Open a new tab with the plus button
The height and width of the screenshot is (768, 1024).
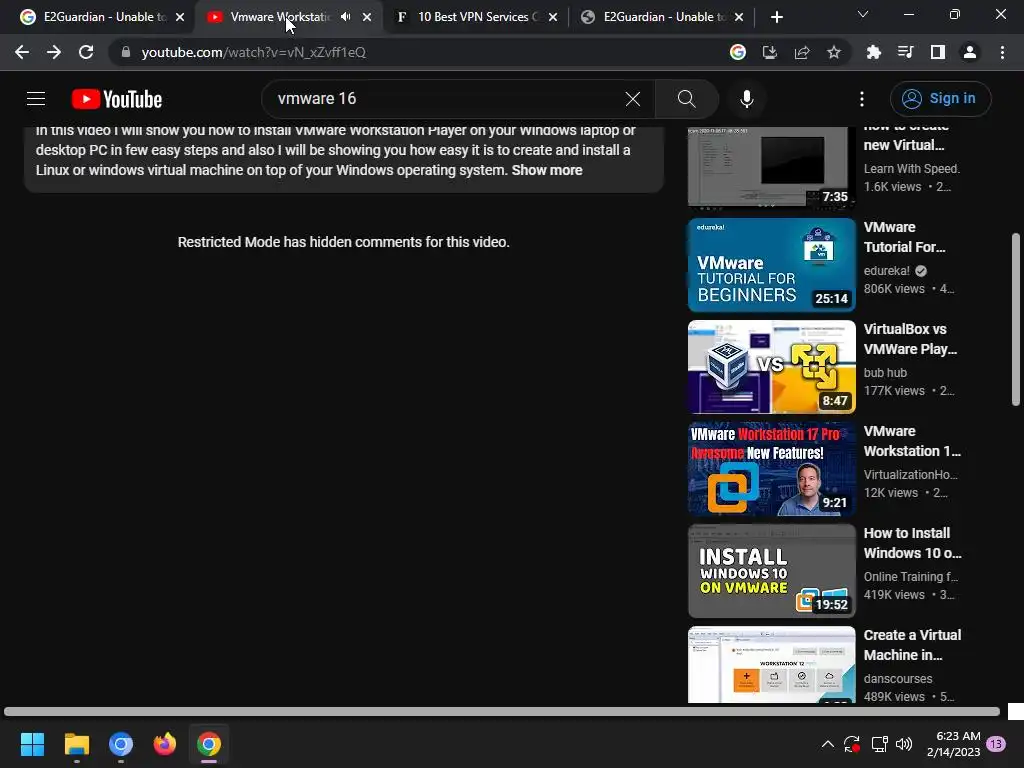click(x=776, y=17)
